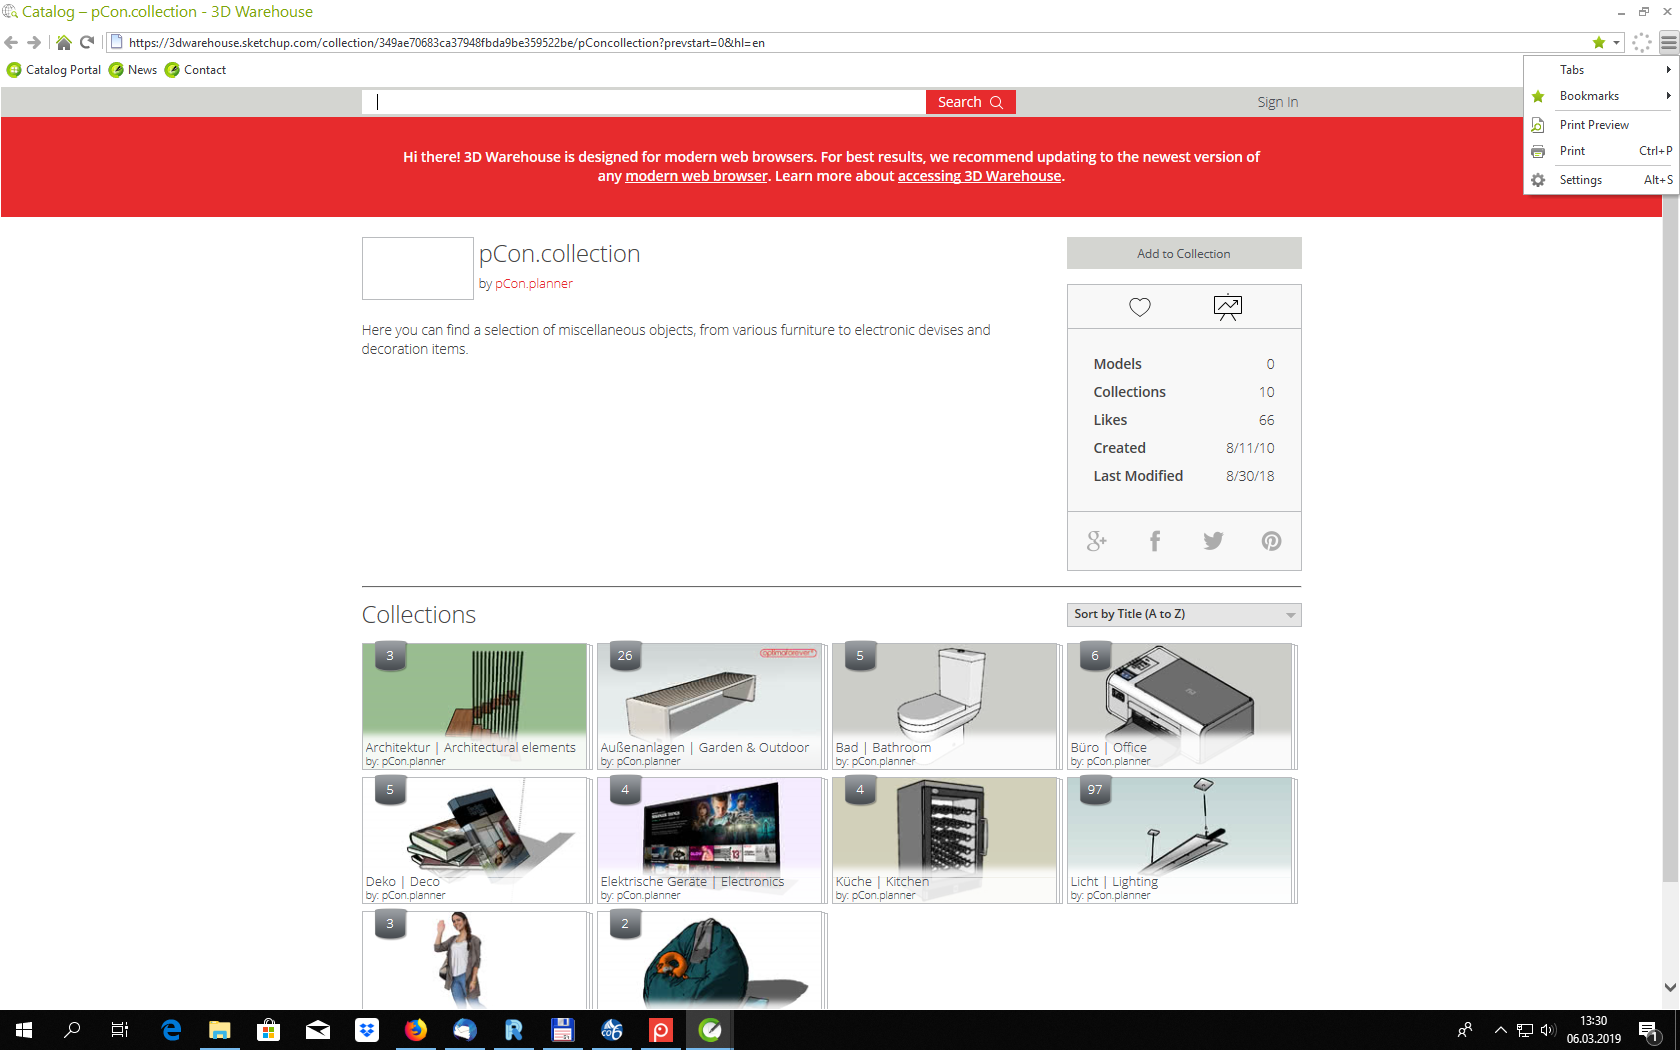Choose Print from the menu
This screenshot has height=1050, width=1680.
click(x=1600, y=151)
